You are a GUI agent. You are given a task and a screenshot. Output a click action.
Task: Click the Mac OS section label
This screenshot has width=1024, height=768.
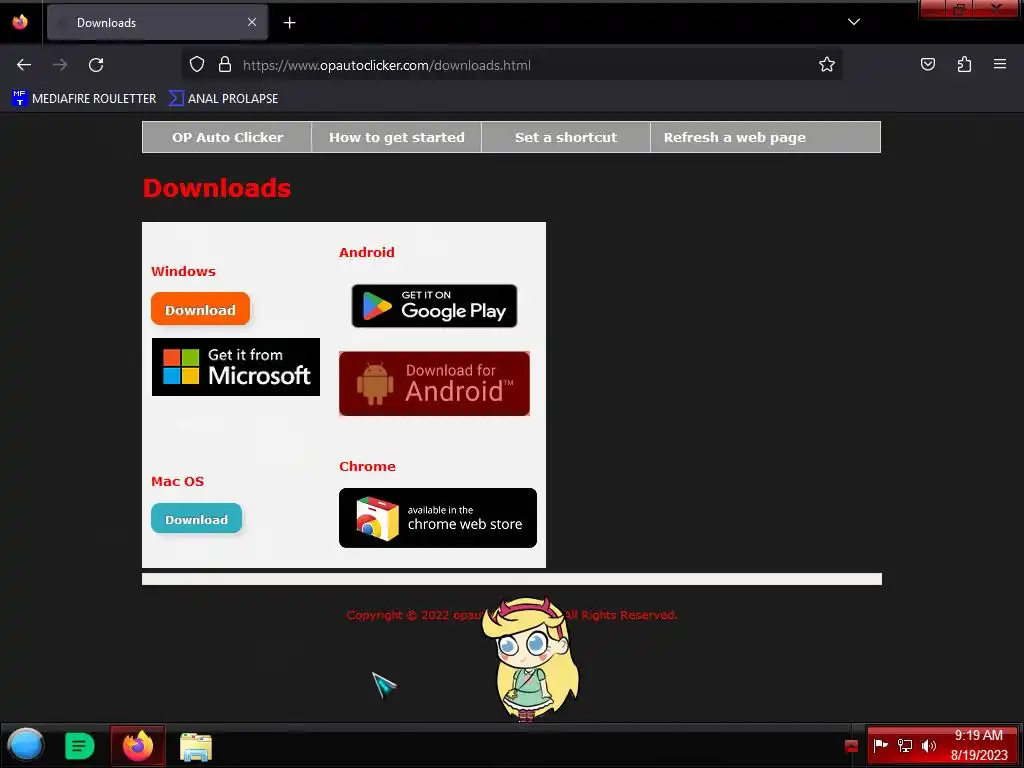coord(178,481)
